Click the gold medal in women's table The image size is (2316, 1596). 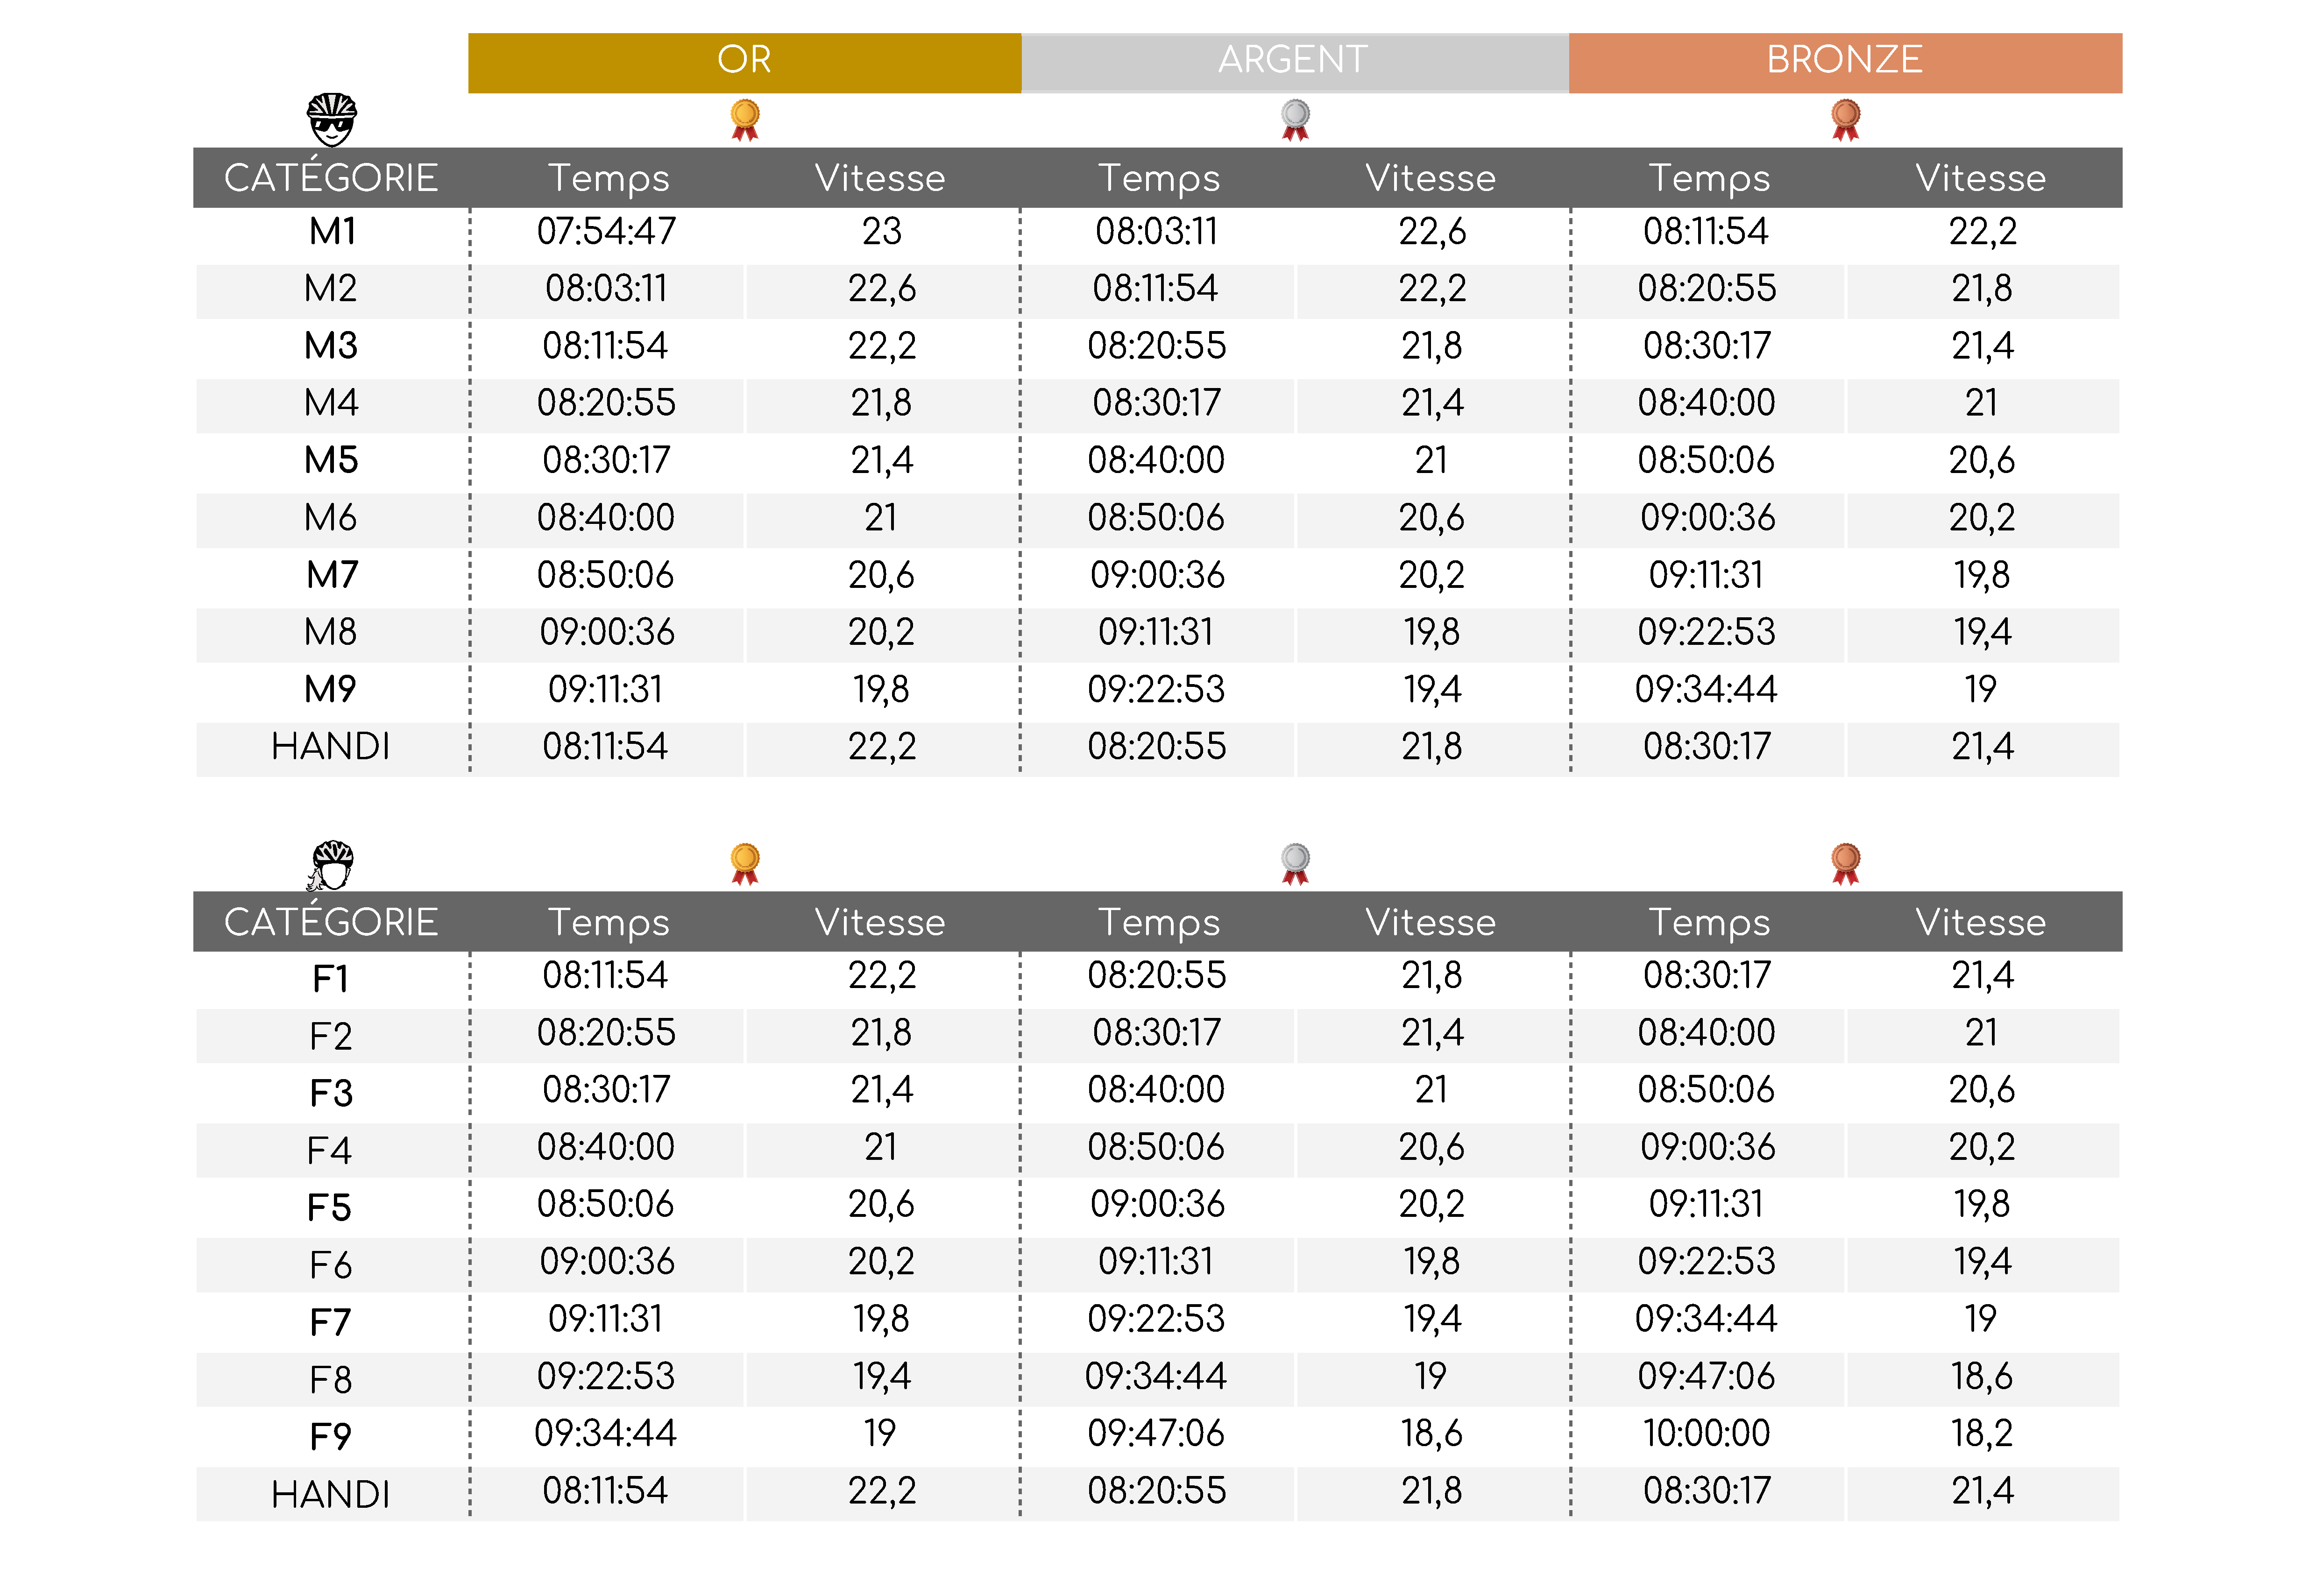tap(744, 864)
